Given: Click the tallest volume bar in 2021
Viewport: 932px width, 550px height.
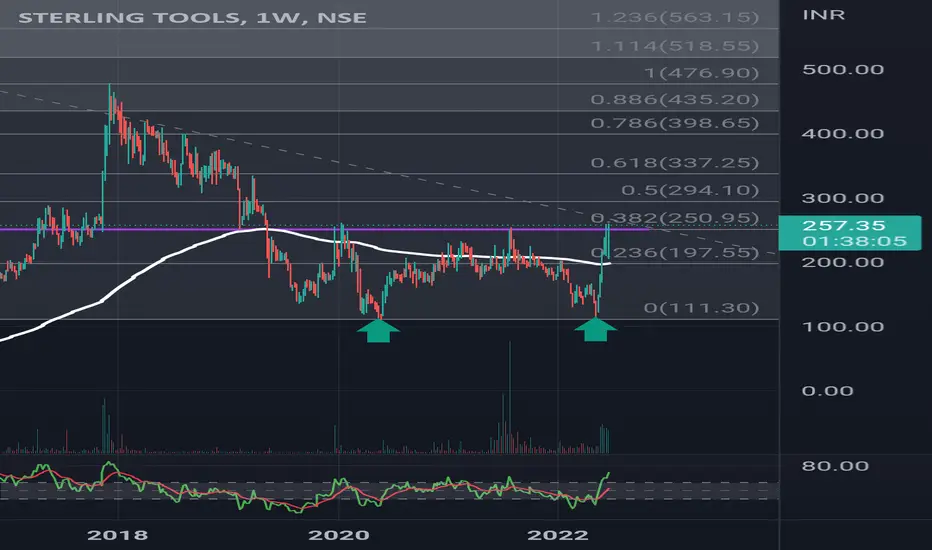Looking at the screenshot, I should tap(509, 397).
